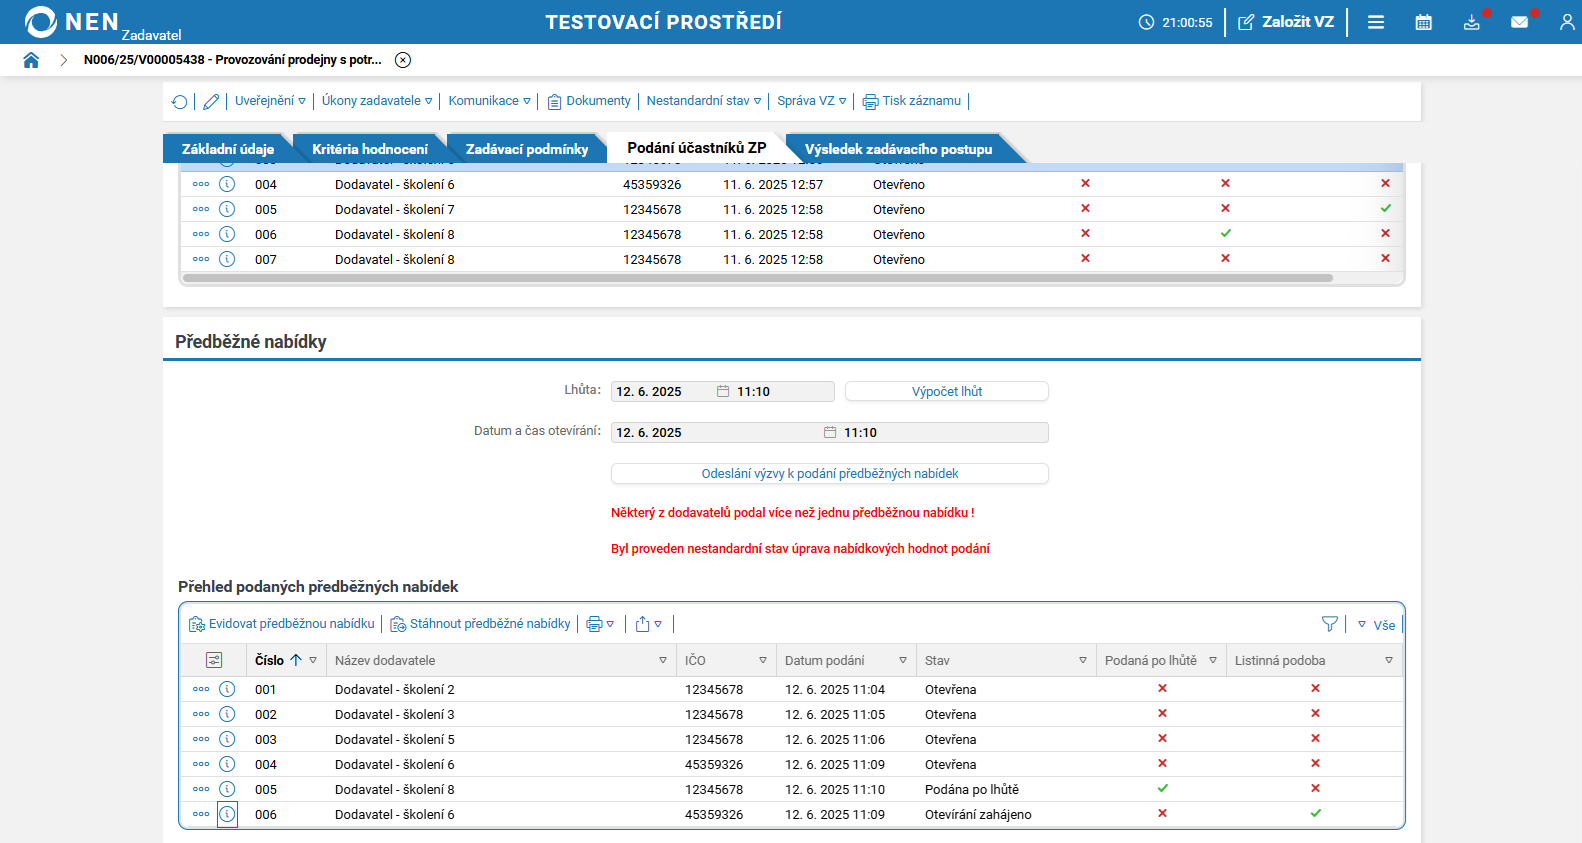This screenshot has height=843, width=1582.
Task: Open Uveřejnění dropdown menu
Action: click(270, 101)
